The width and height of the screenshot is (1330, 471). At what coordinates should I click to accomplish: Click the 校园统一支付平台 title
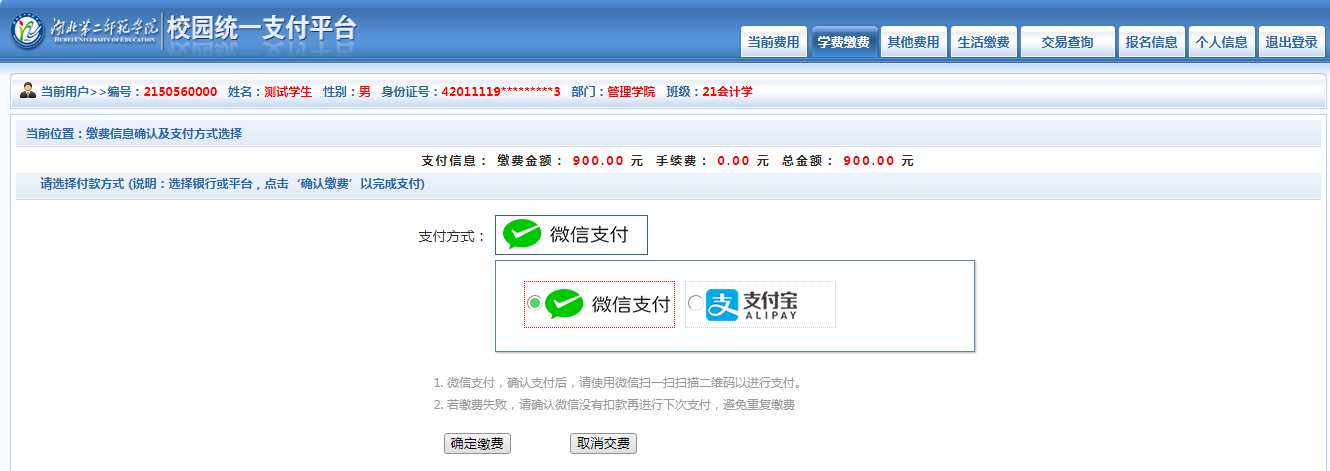point(261,30)
